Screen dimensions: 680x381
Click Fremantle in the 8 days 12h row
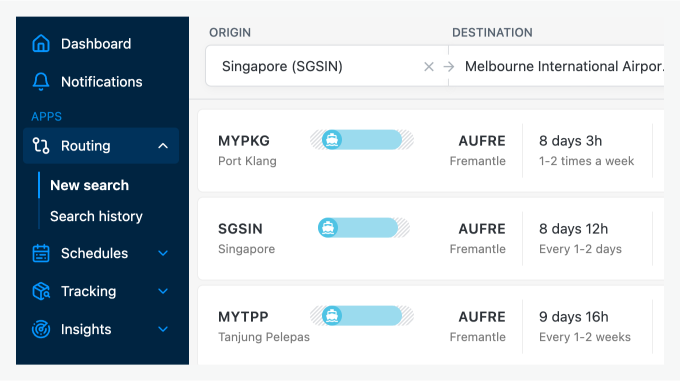(477, 249)
